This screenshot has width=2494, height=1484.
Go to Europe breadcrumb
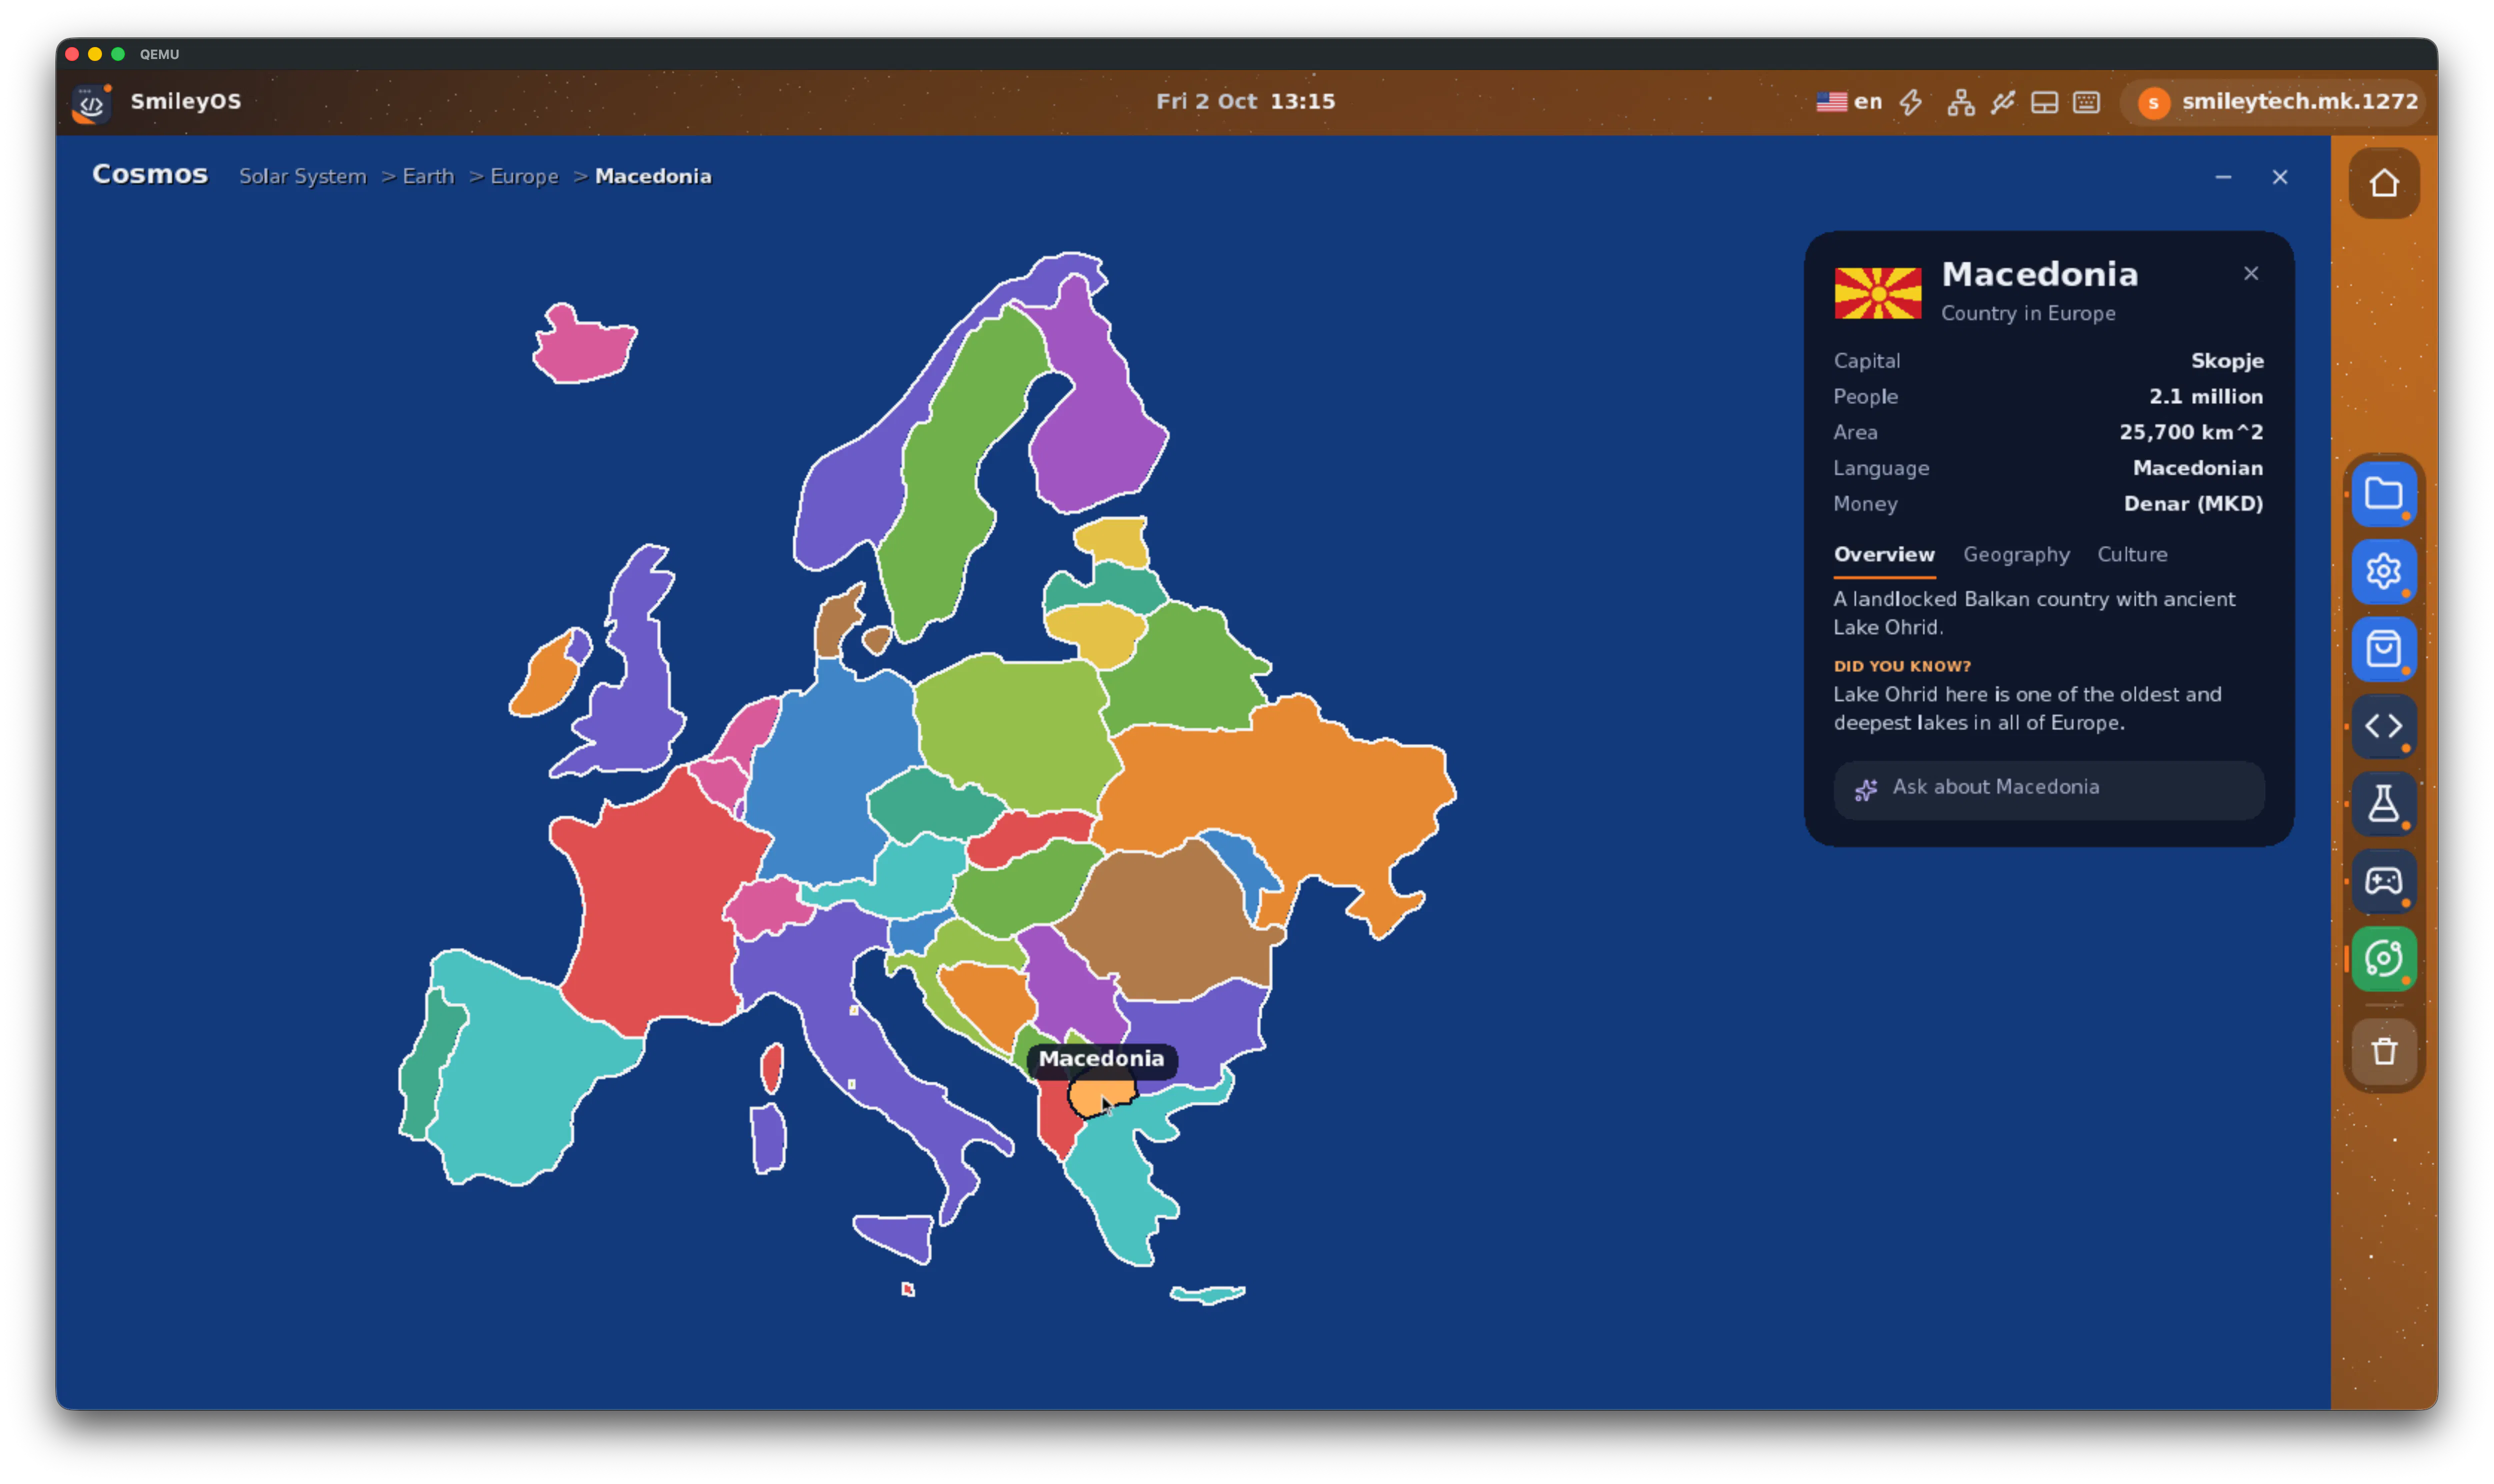524,176
